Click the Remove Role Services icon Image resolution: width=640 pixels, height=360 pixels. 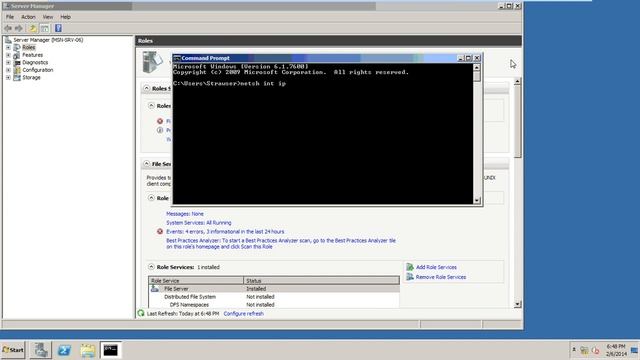click(x=410, y=277)
